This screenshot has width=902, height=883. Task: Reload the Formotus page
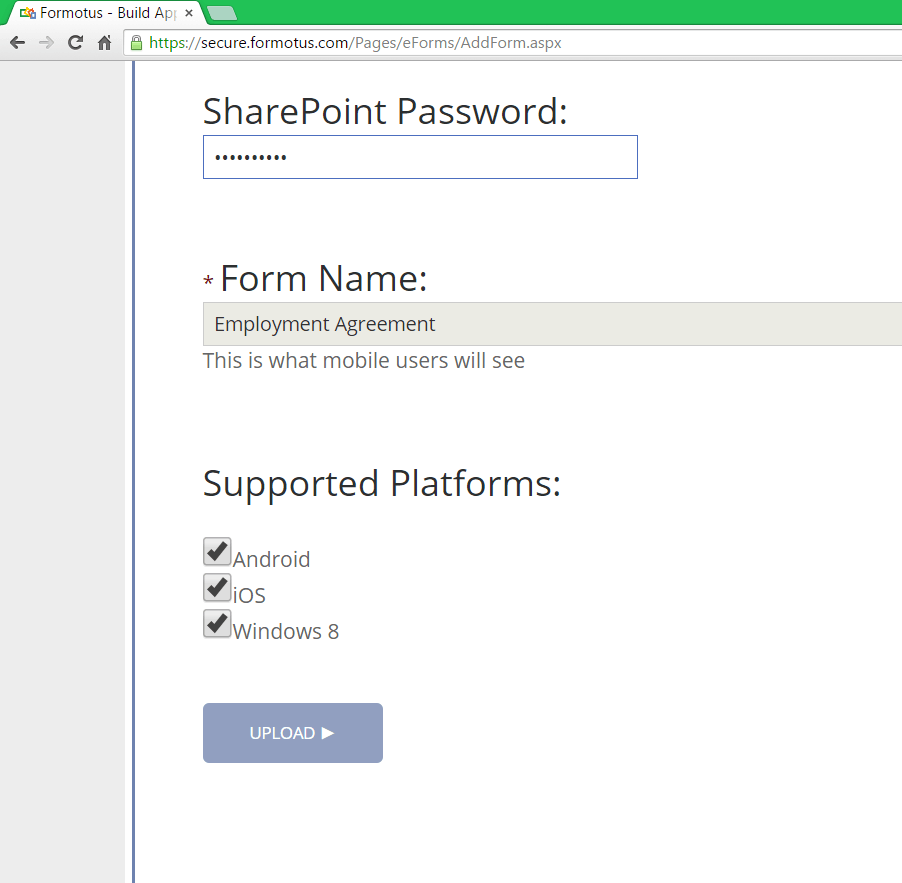pos(75,43)
